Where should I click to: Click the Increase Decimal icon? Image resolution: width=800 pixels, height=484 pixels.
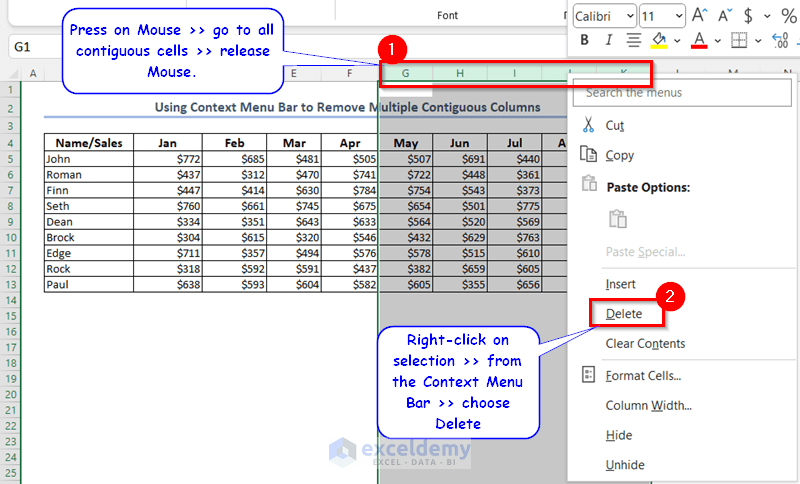click(x=780, y=40)
